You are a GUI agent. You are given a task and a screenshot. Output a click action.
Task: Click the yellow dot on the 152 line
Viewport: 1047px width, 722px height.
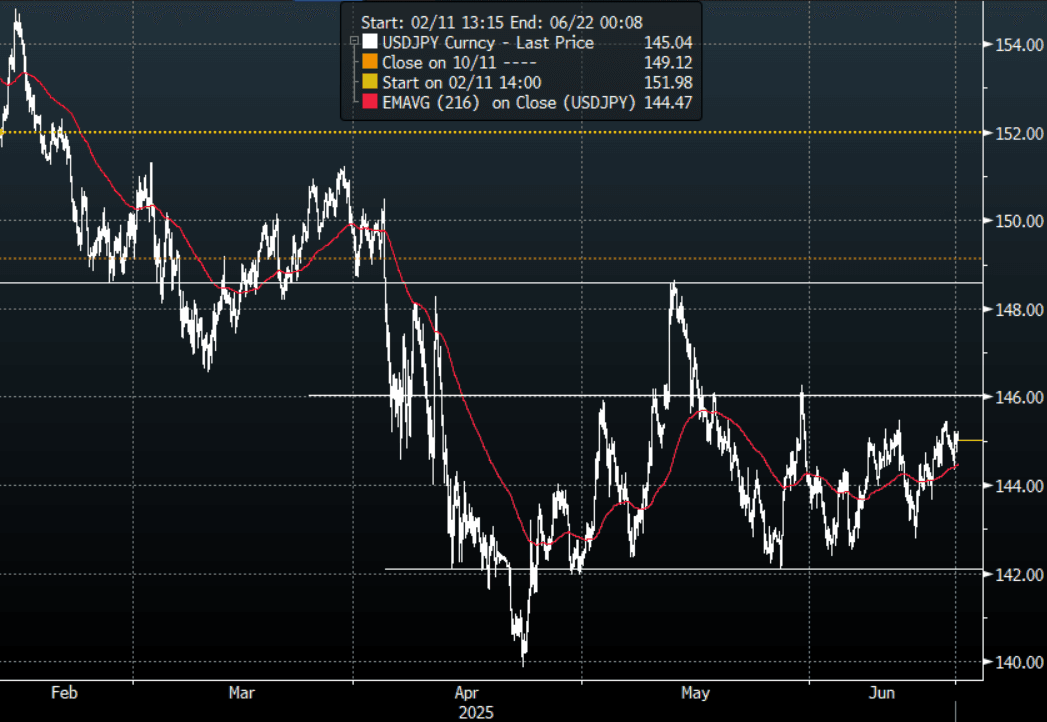(3, 132)
